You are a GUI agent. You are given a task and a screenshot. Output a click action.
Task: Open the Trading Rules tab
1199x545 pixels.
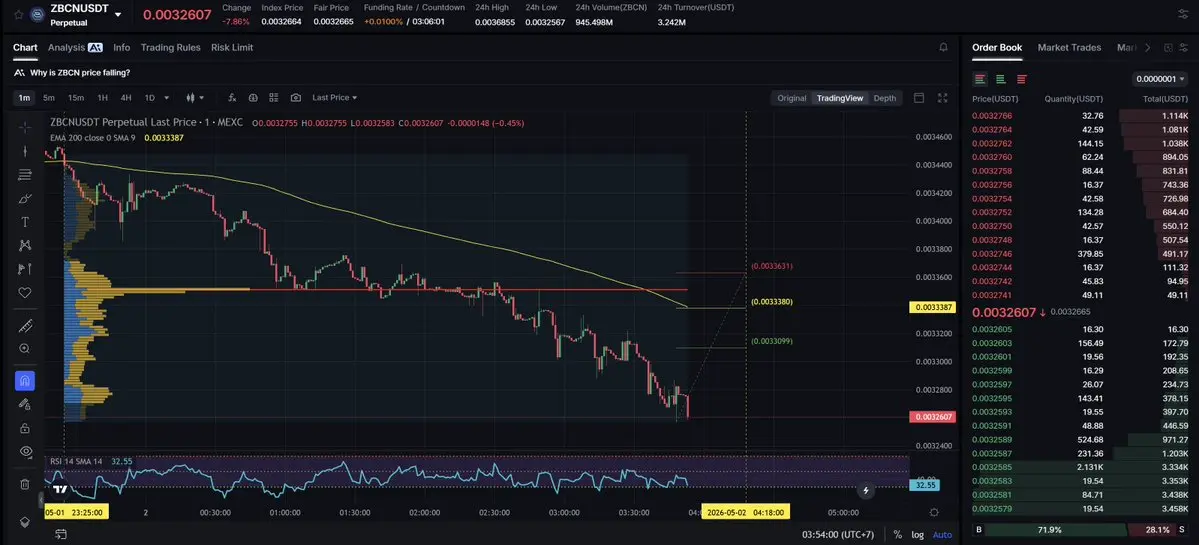(x=171, y=47)
